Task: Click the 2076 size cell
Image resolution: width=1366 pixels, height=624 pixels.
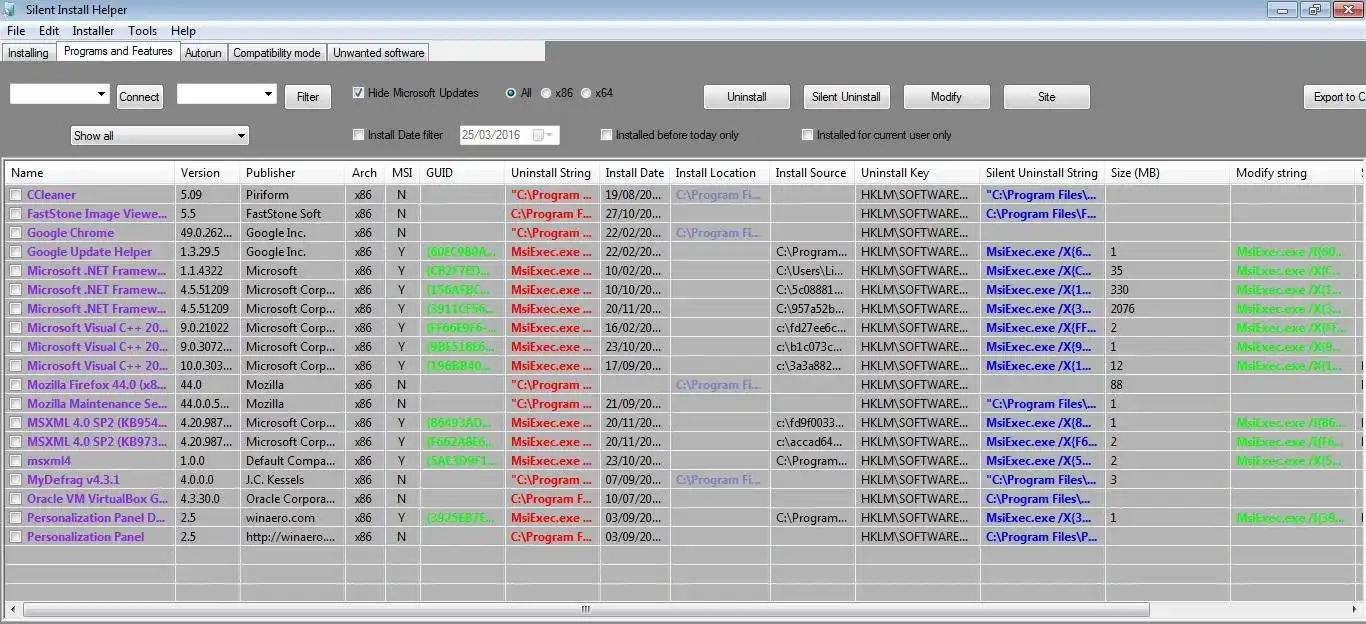Action: pos(1123,309)
